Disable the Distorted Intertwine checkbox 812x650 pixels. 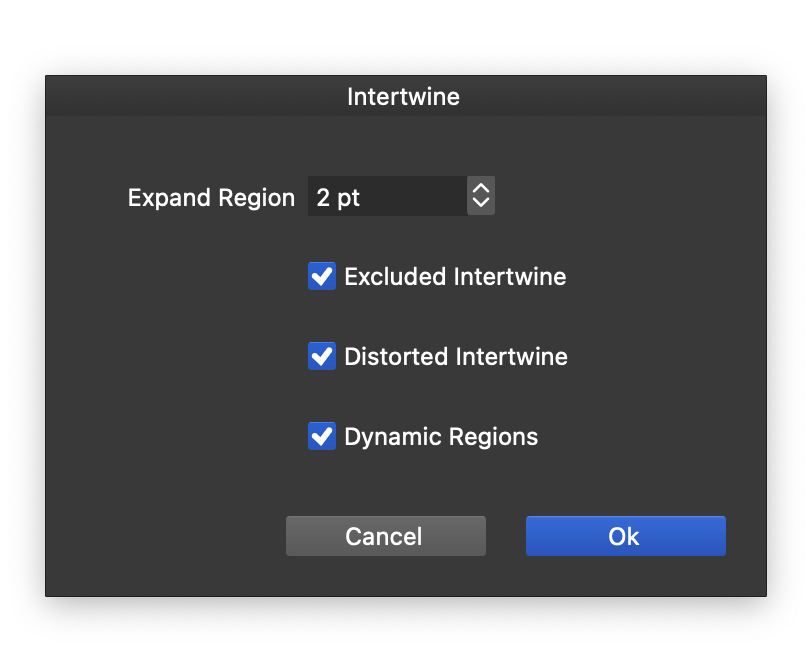tap(322, 357)
